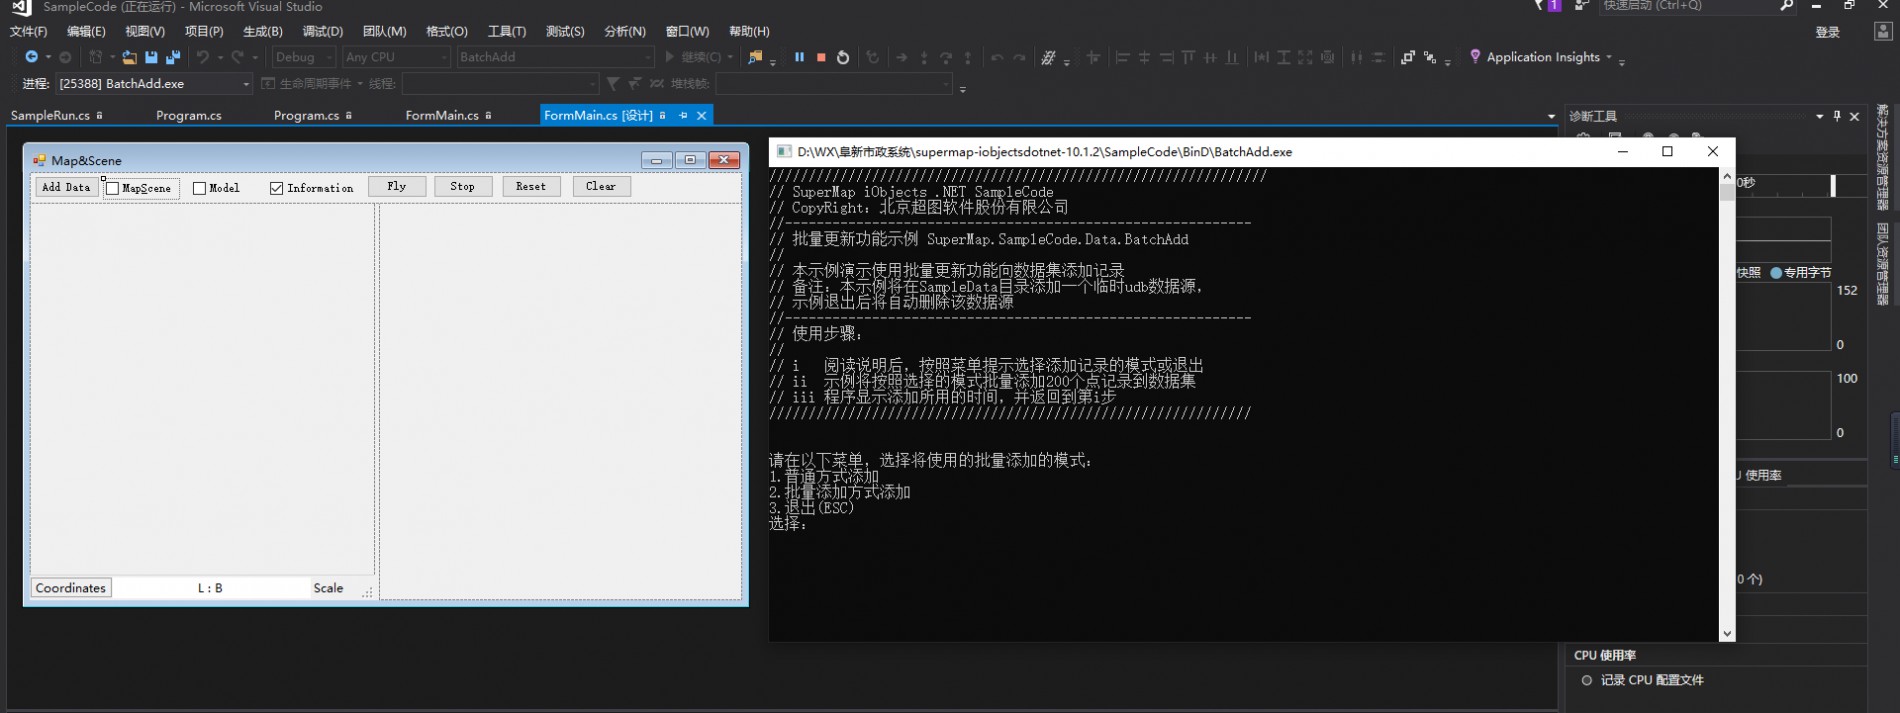Open Diagnostic Tools window options arrow
Screen dimensions: 1900x713
pyautogui.click(x=1819, y=116)
